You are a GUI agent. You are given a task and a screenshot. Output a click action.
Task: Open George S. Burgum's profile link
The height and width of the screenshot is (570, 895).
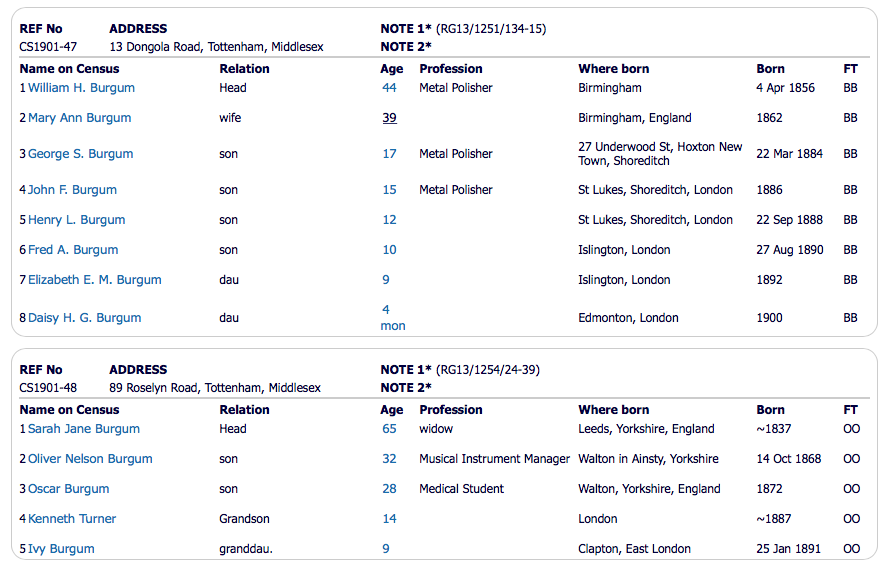click(x=80, y=154)
